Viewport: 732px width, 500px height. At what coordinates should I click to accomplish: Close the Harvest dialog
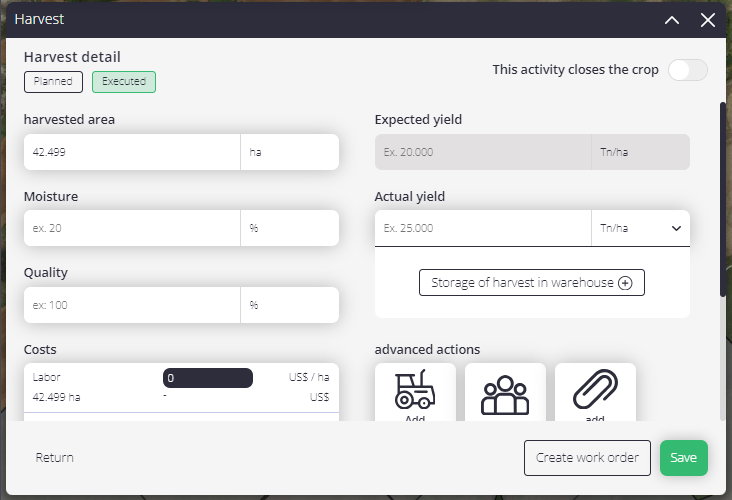pyautogui.click(x=708, y=20)
